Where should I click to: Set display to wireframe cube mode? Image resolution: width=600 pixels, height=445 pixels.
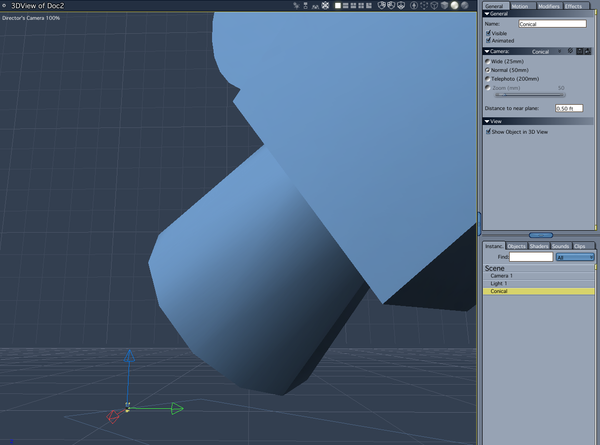coord(434,5)
